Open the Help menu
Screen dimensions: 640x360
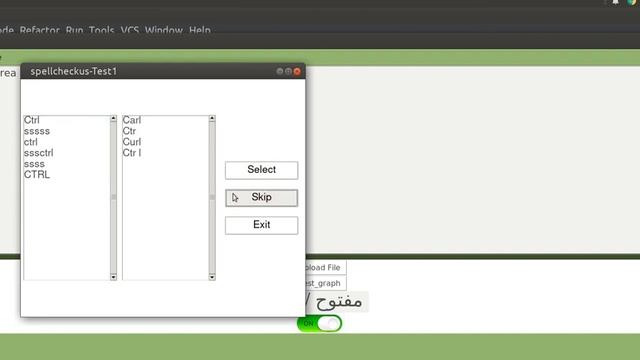click(x=200, y=30)
